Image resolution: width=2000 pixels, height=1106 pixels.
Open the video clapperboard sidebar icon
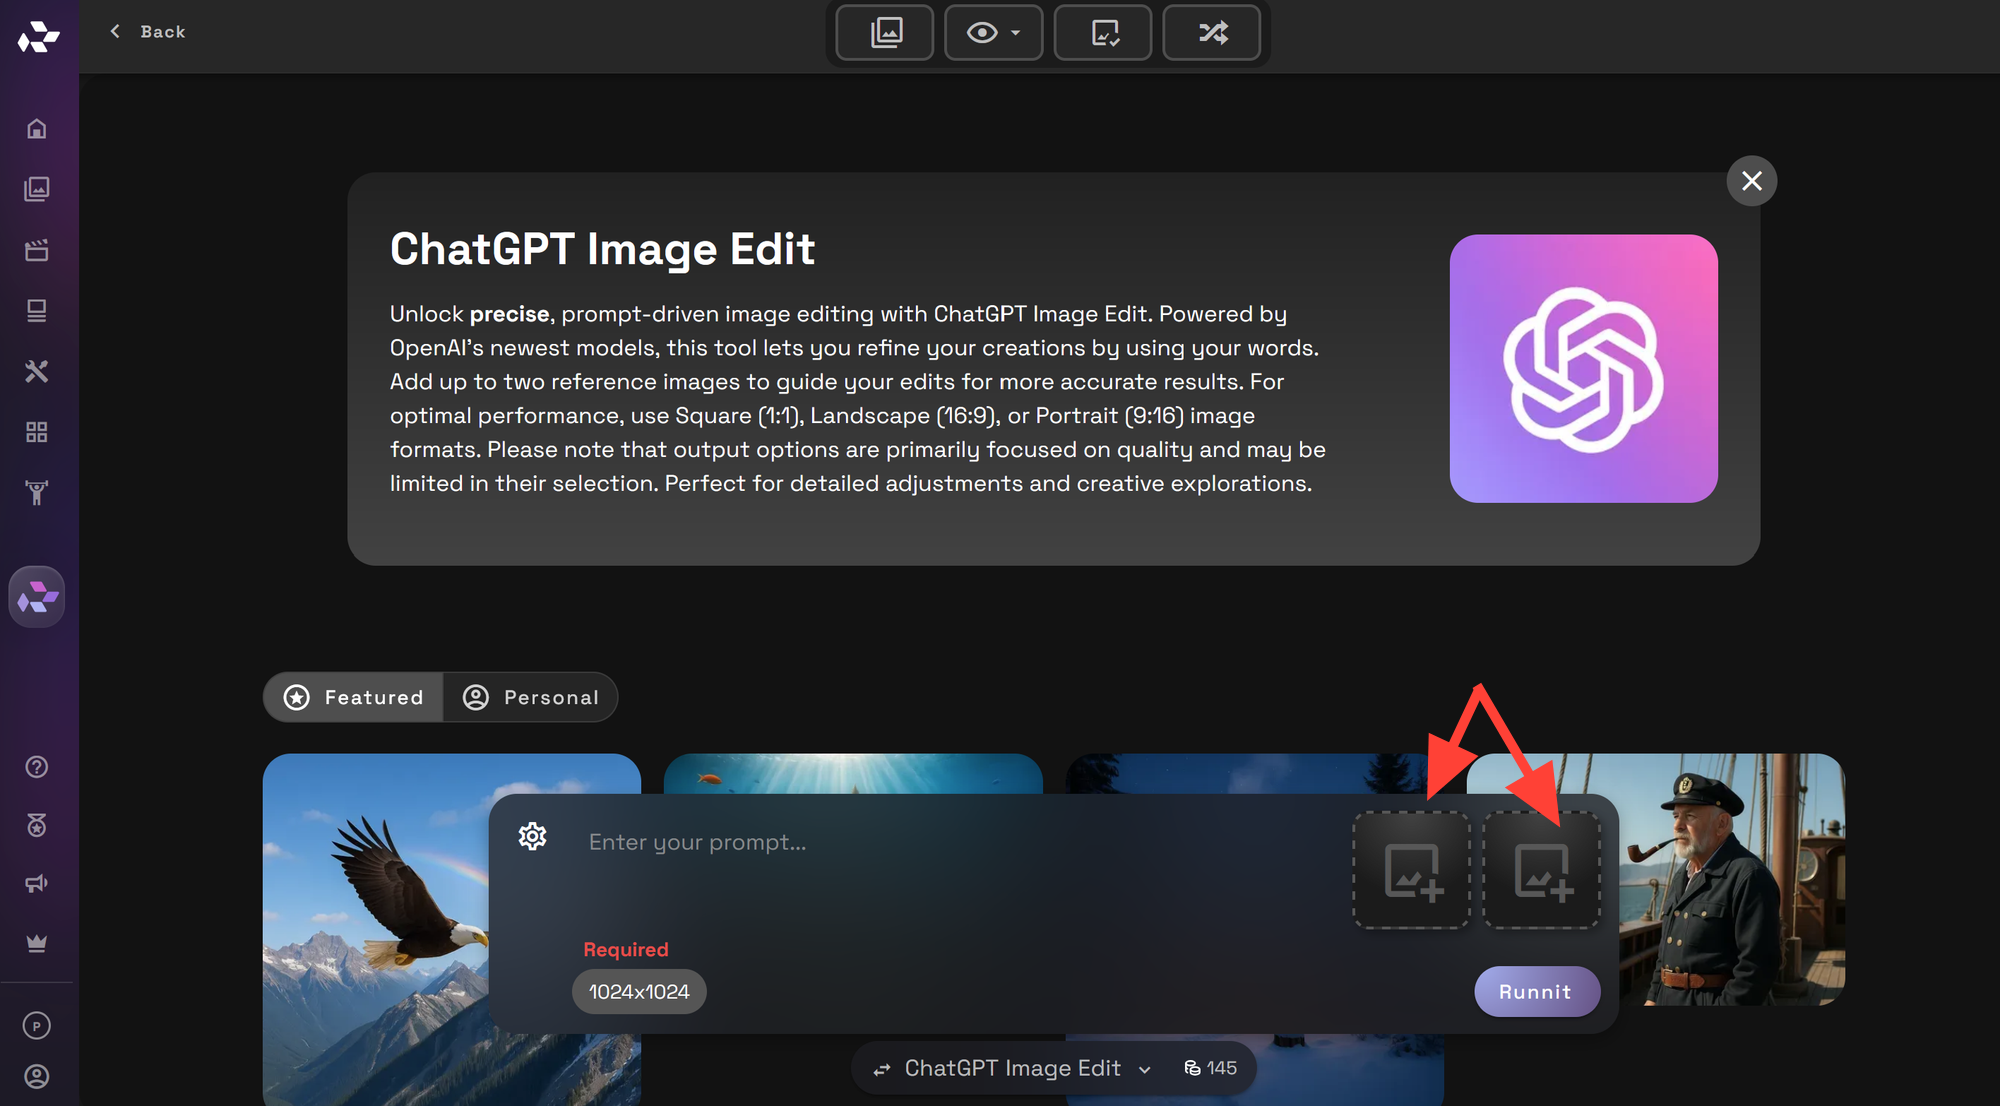(x=37, y=250)
